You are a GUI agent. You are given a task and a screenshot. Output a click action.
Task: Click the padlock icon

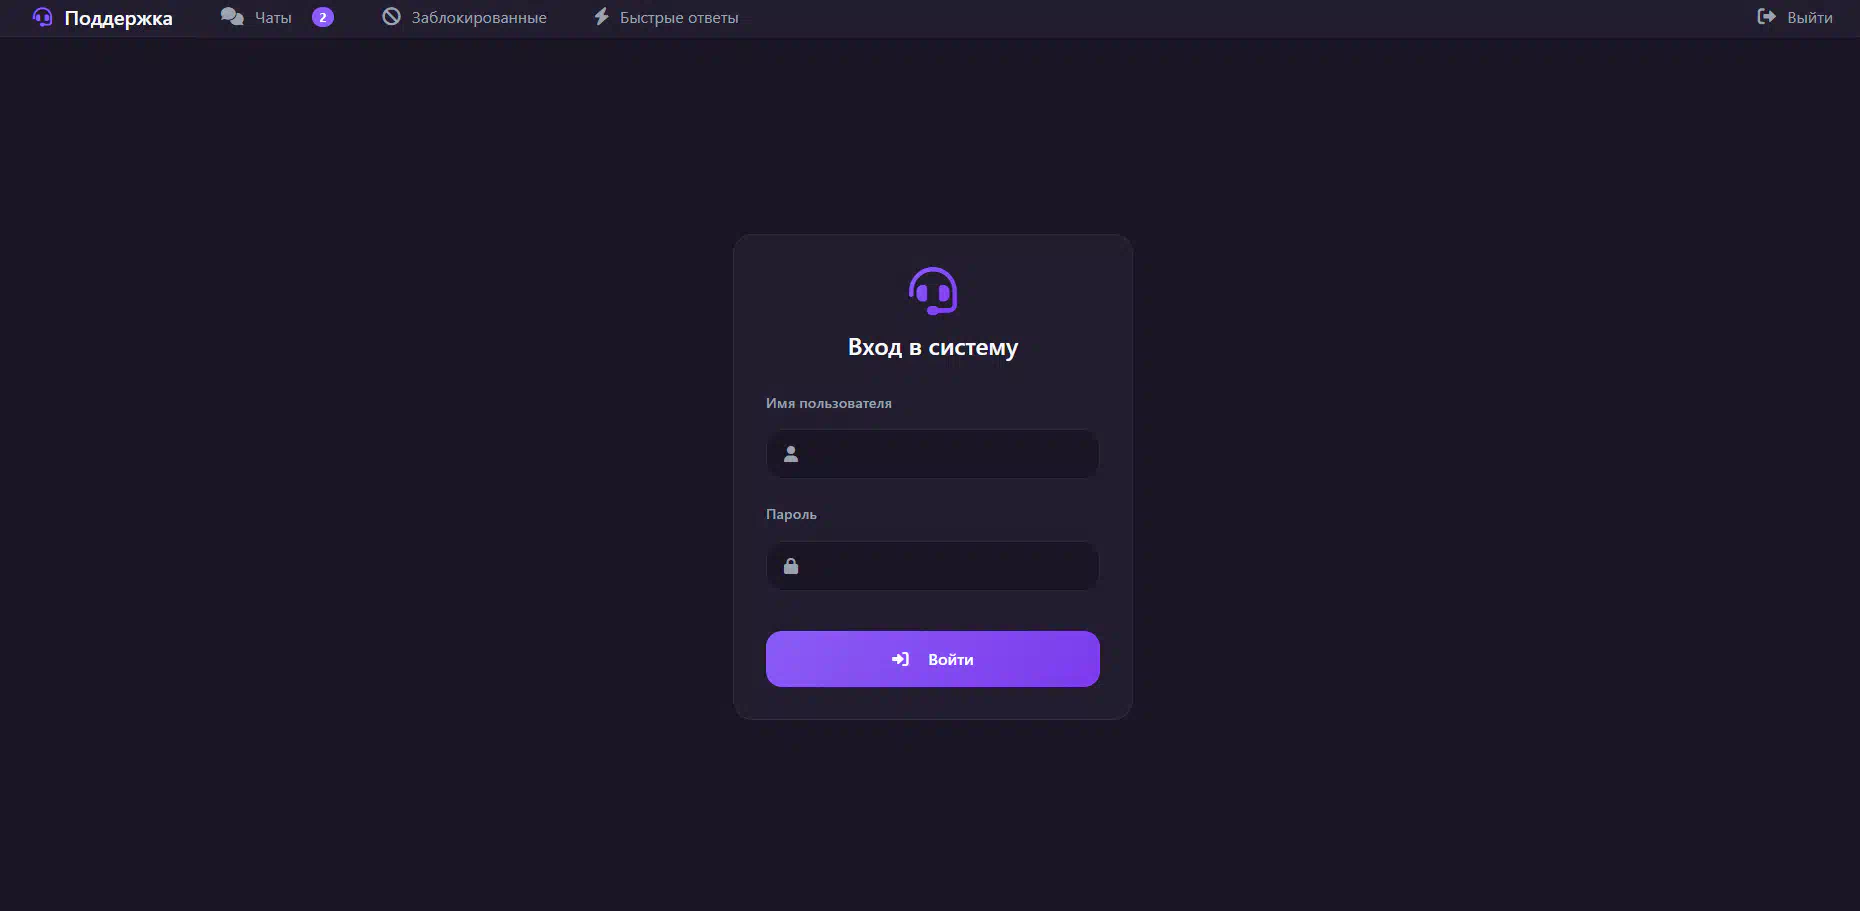(x=791, y=566)
